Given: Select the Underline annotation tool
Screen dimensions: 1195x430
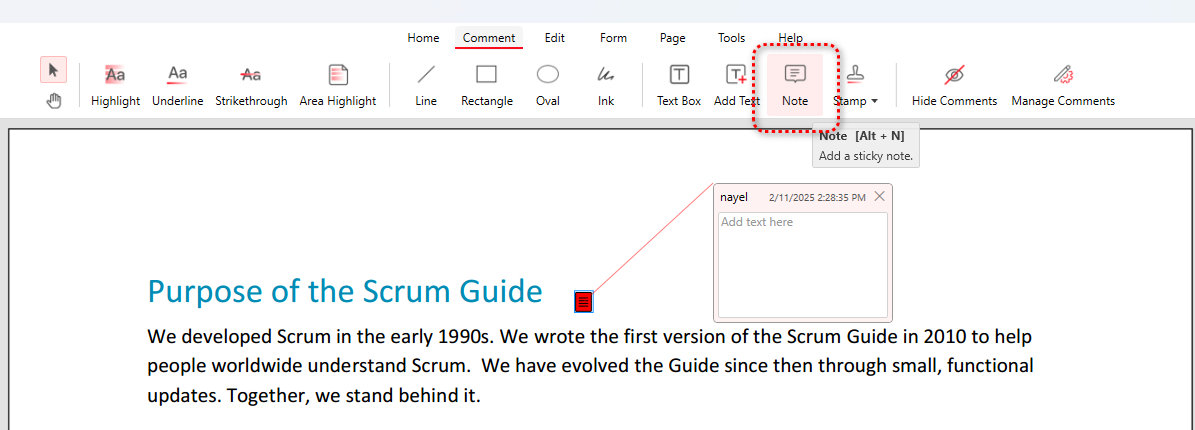Looking at the screenshot, I should [177, 84].
